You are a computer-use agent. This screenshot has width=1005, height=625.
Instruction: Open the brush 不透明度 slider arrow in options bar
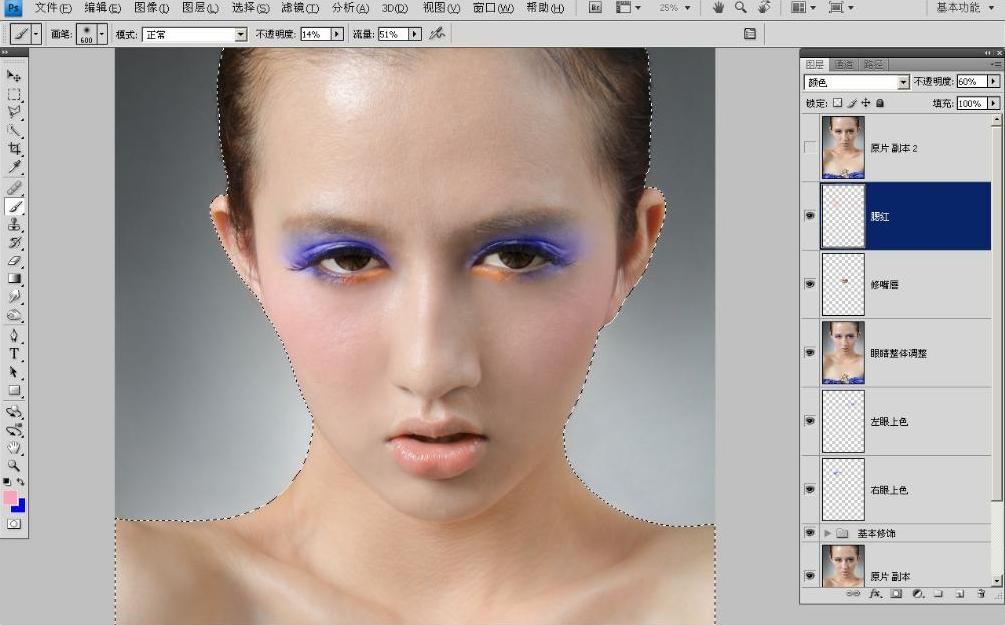click(x=337, y=34)
